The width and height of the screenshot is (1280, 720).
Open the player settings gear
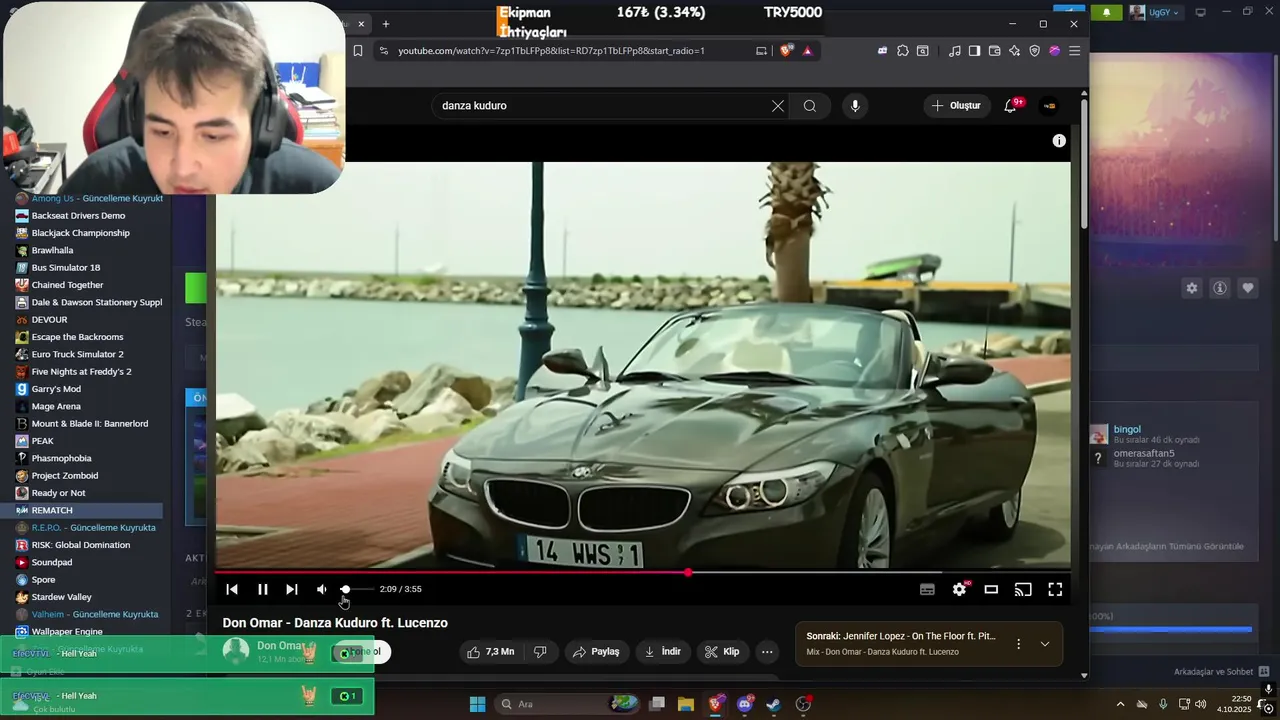[959, 589]
